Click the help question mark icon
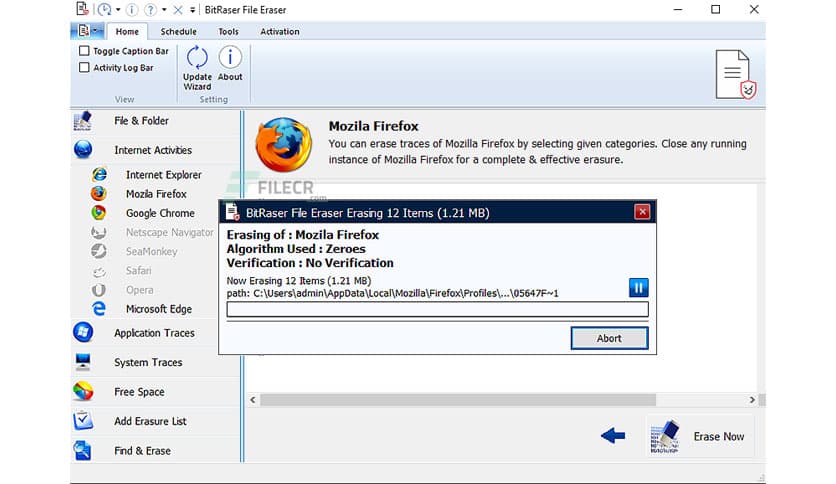836x484 pixels. point(151,10)
